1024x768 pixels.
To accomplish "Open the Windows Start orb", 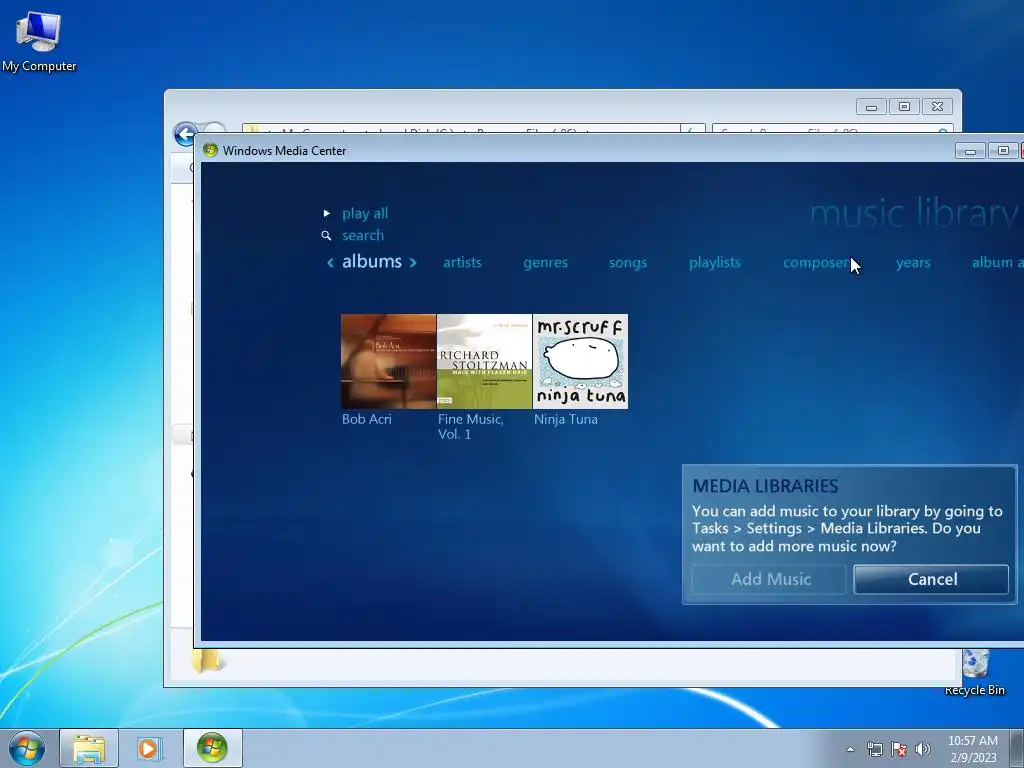I will point(27,748).
